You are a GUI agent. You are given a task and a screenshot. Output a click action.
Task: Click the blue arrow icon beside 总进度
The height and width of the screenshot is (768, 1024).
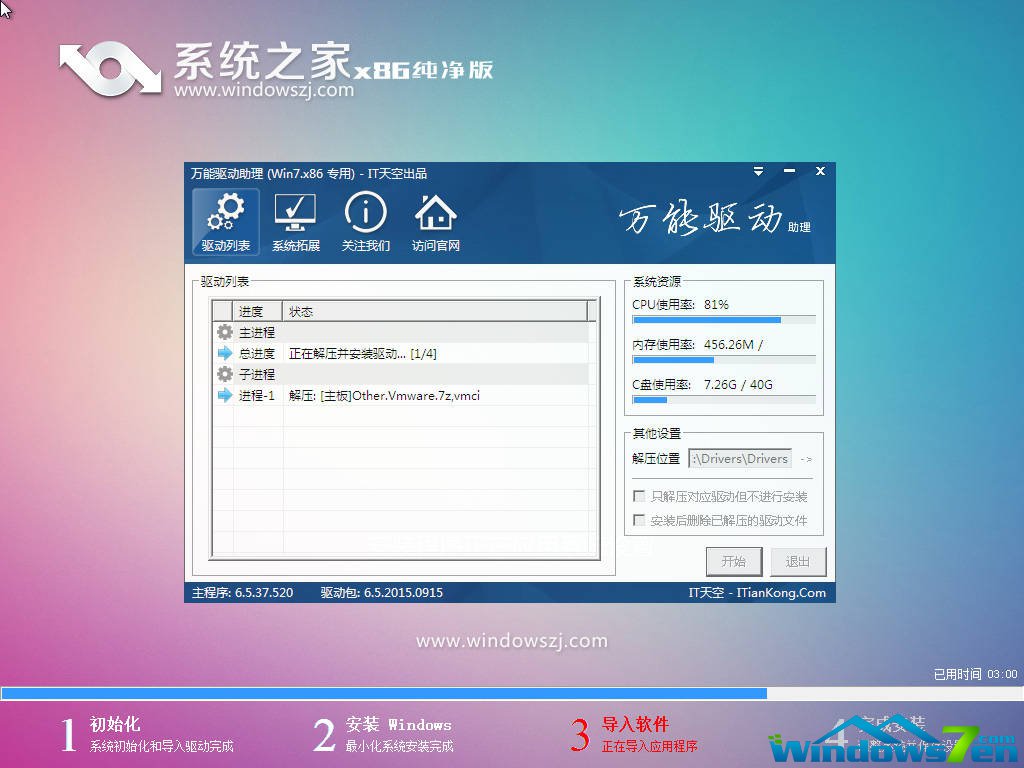point(227,352)
